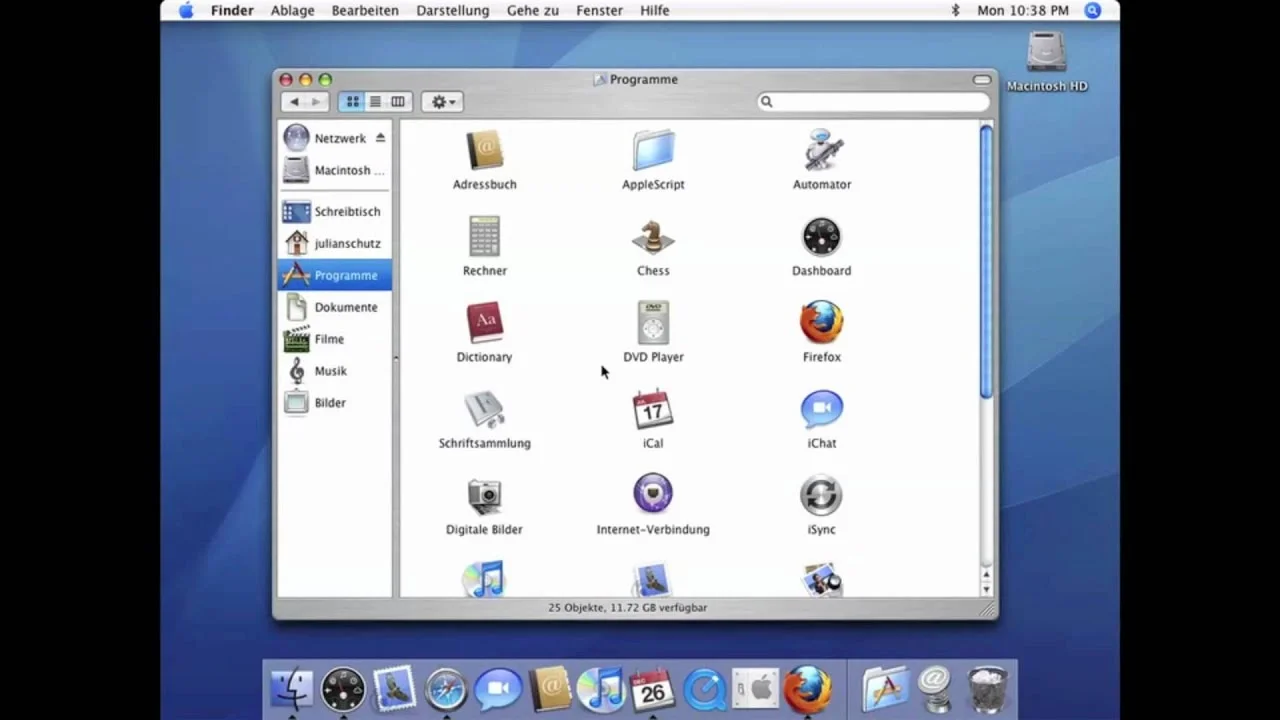Select the Internet-Verbindung app icon

[x=653, y=495]
